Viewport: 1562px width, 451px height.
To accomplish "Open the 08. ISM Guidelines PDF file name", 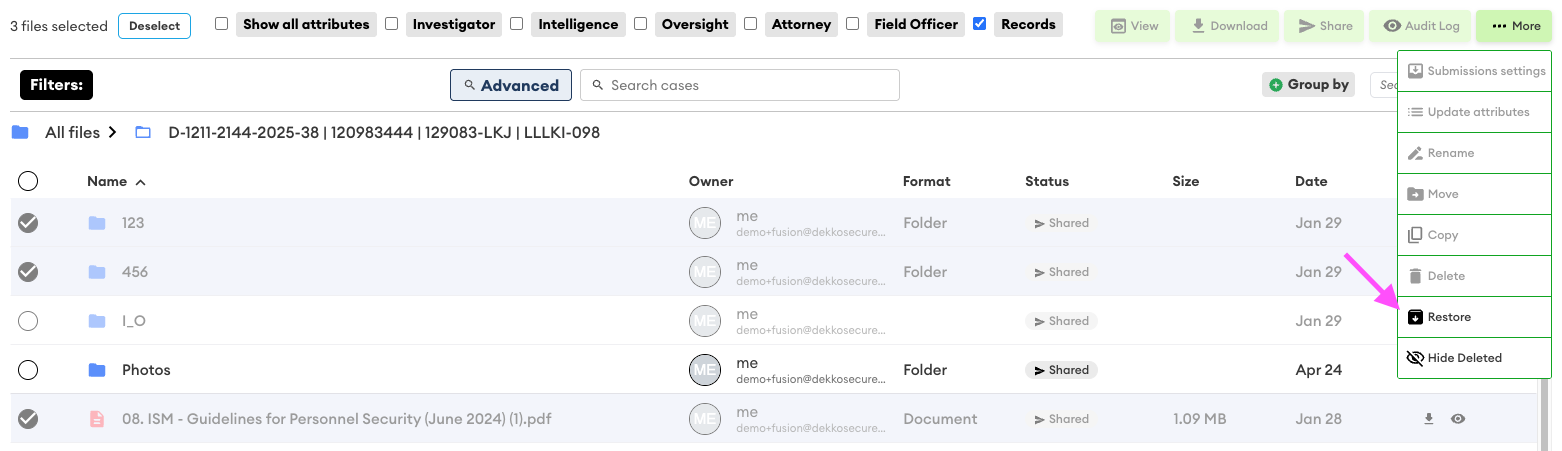I will [x=336, y=419].
